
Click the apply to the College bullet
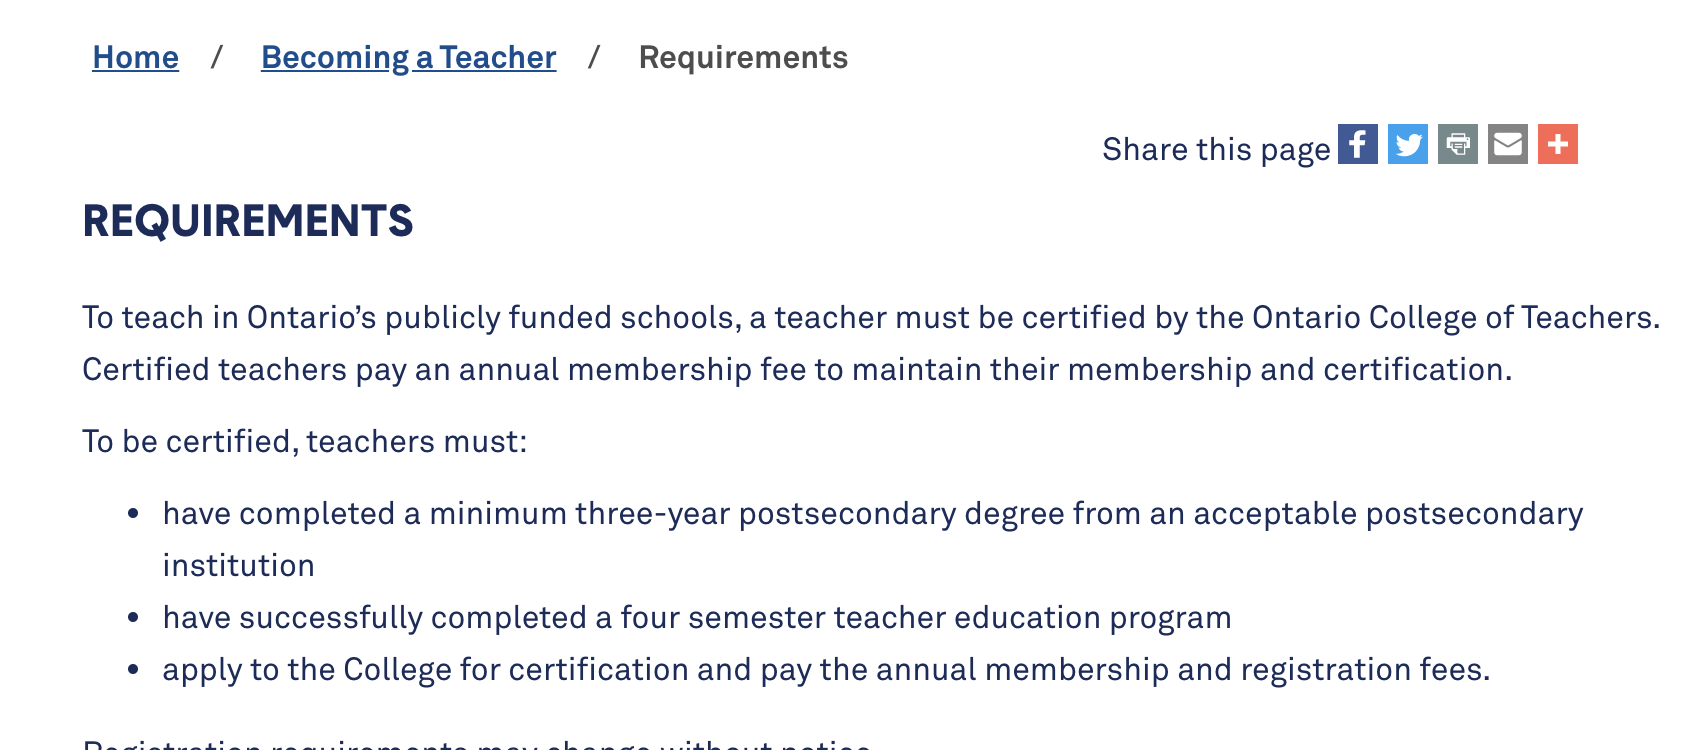tap(826, 670)
